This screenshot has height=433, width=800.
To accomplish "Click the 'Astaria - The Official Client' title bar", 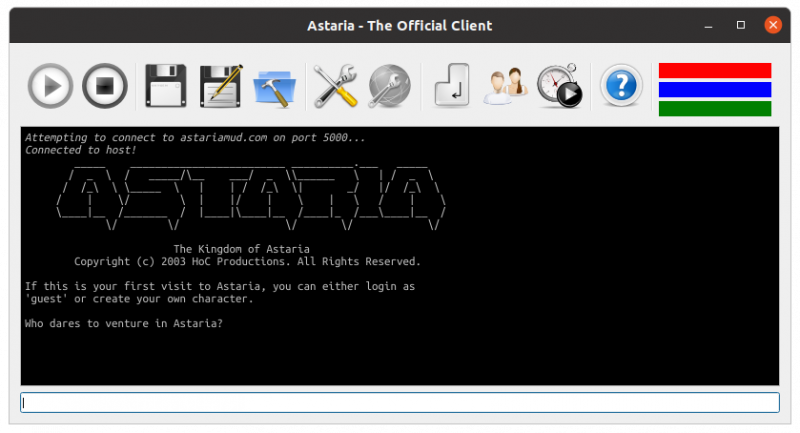I will [x=399, y=25].
